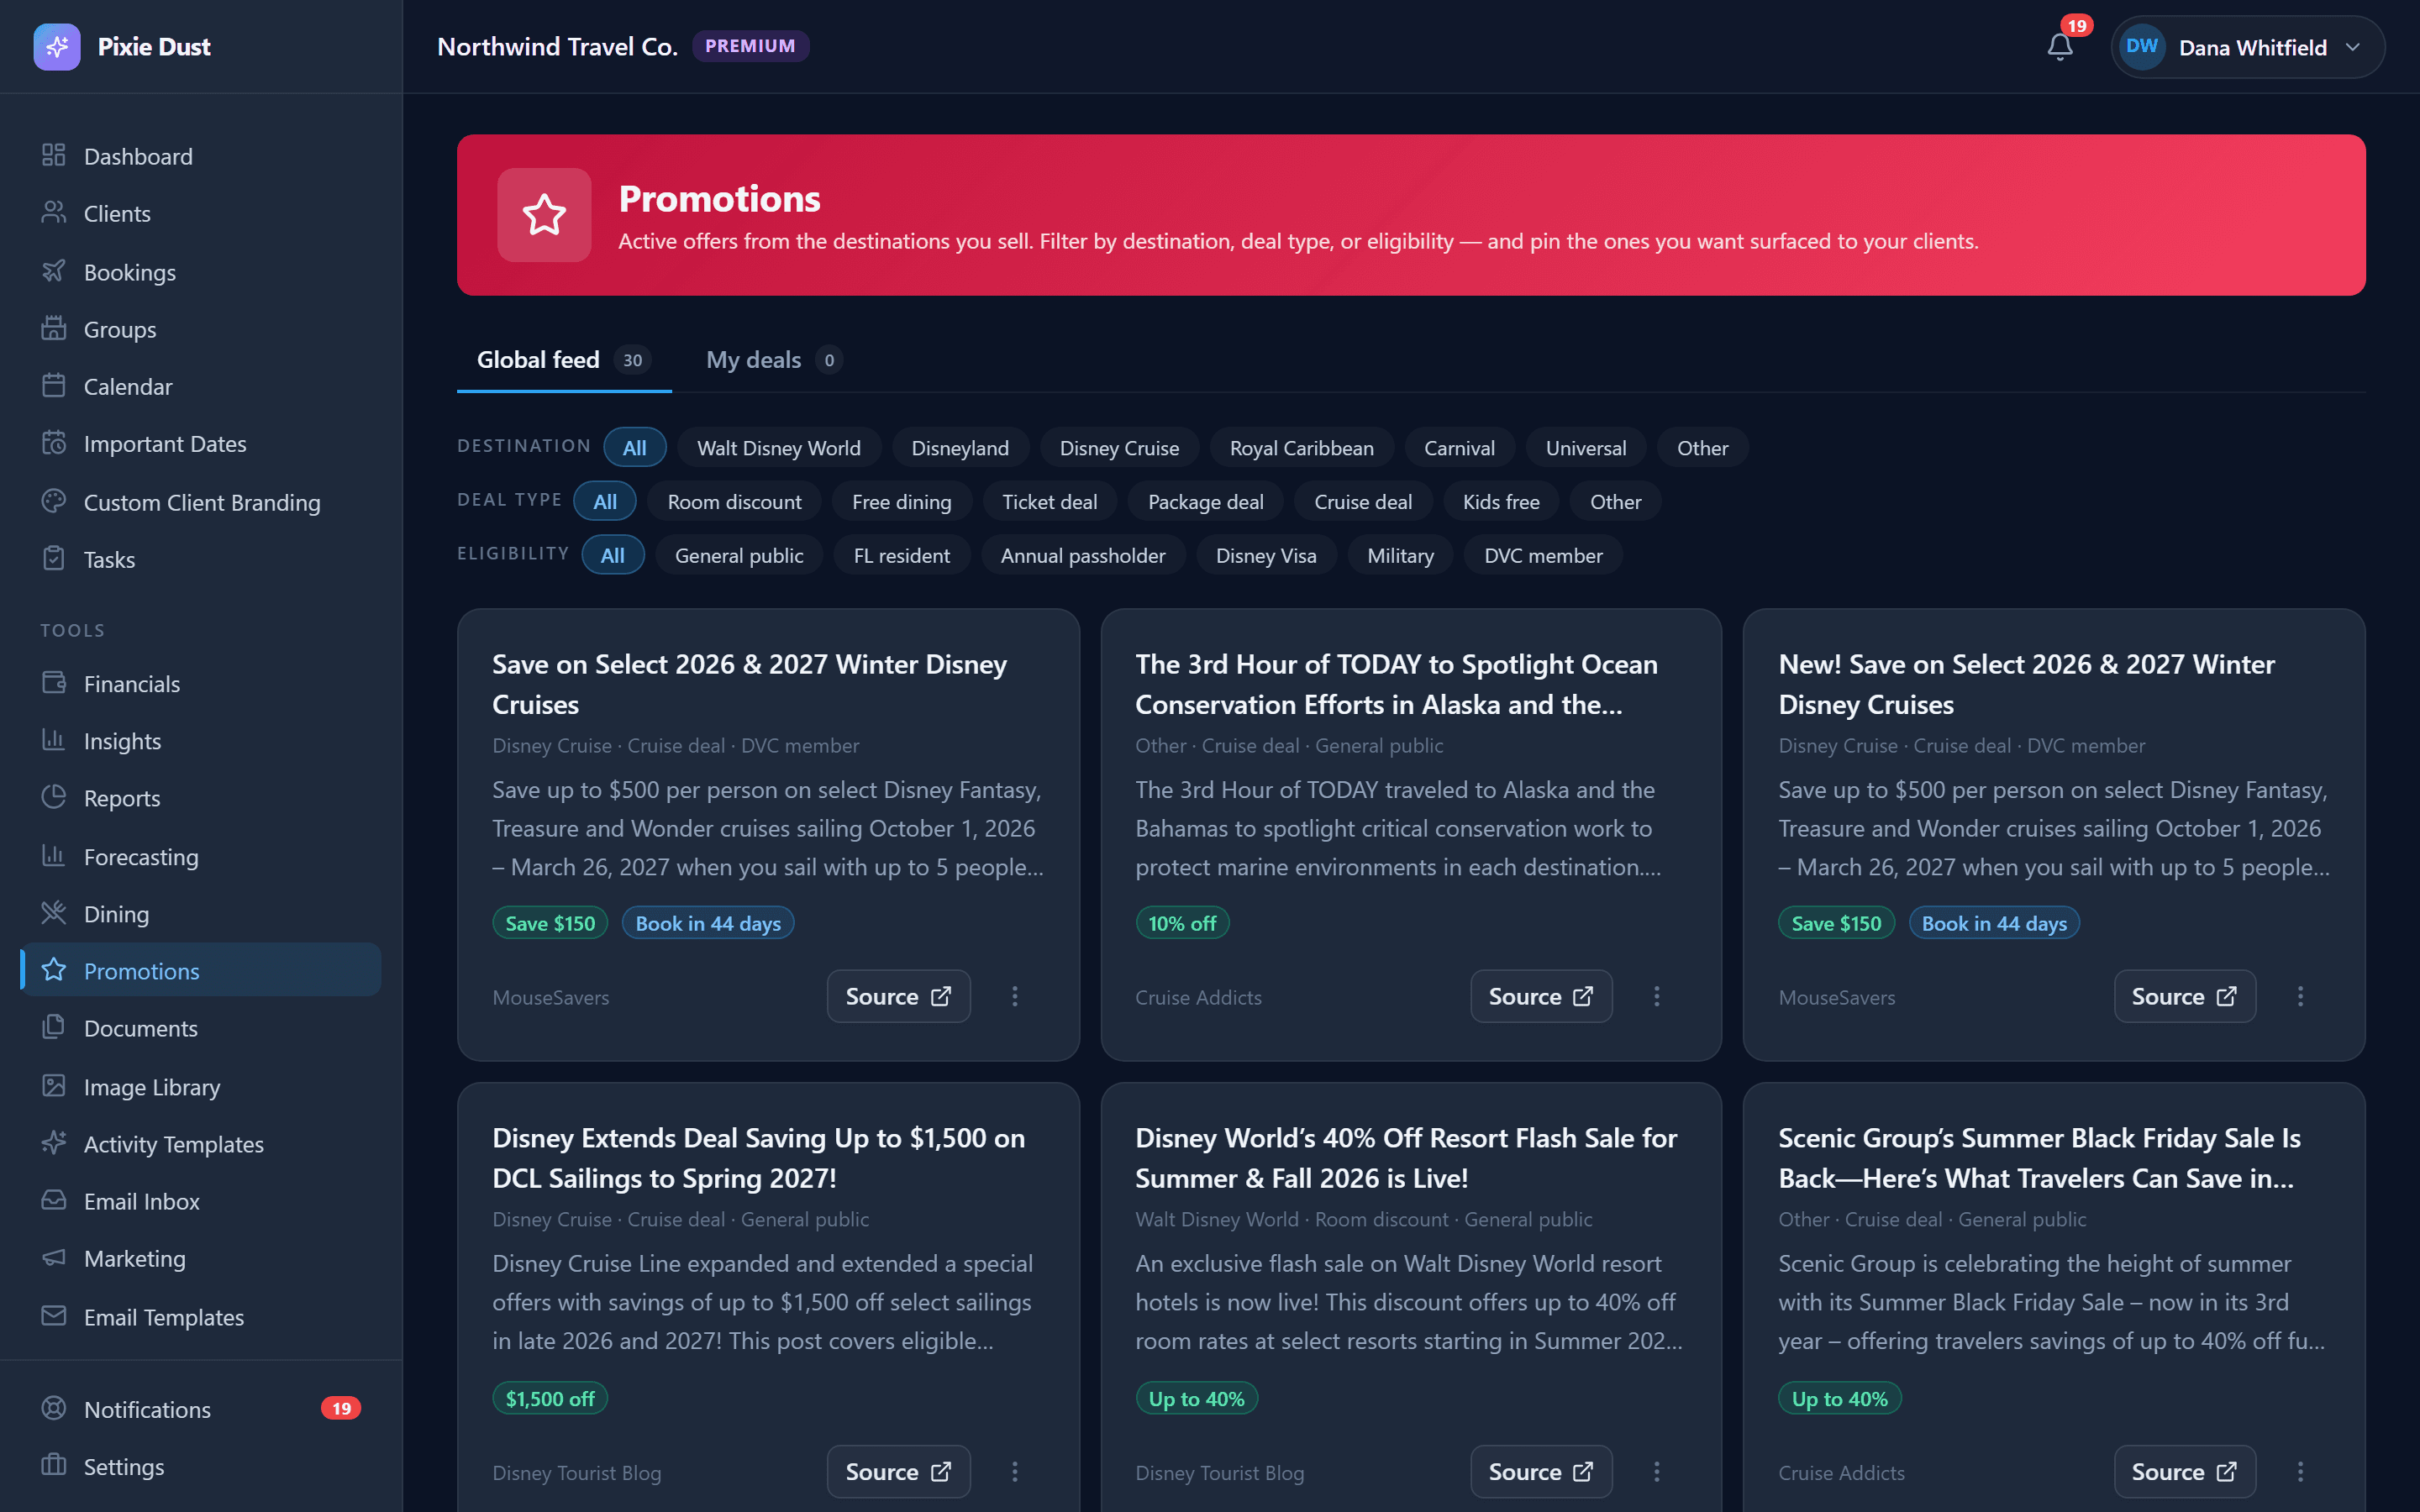Go to Promotions in the sidebar

click(x=201, y=970)
